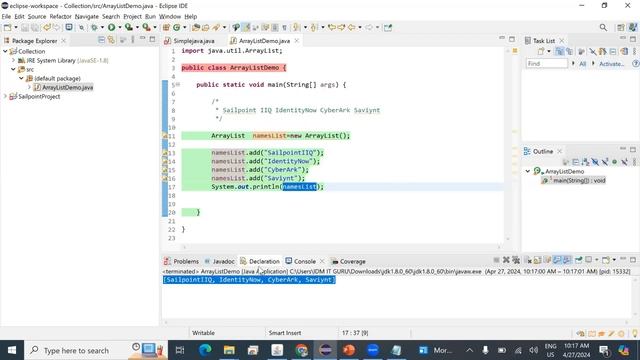Run the program with green Run icon
Image resolution: width=640 pixels, height=360 pixels.
(x=111, y=27)
